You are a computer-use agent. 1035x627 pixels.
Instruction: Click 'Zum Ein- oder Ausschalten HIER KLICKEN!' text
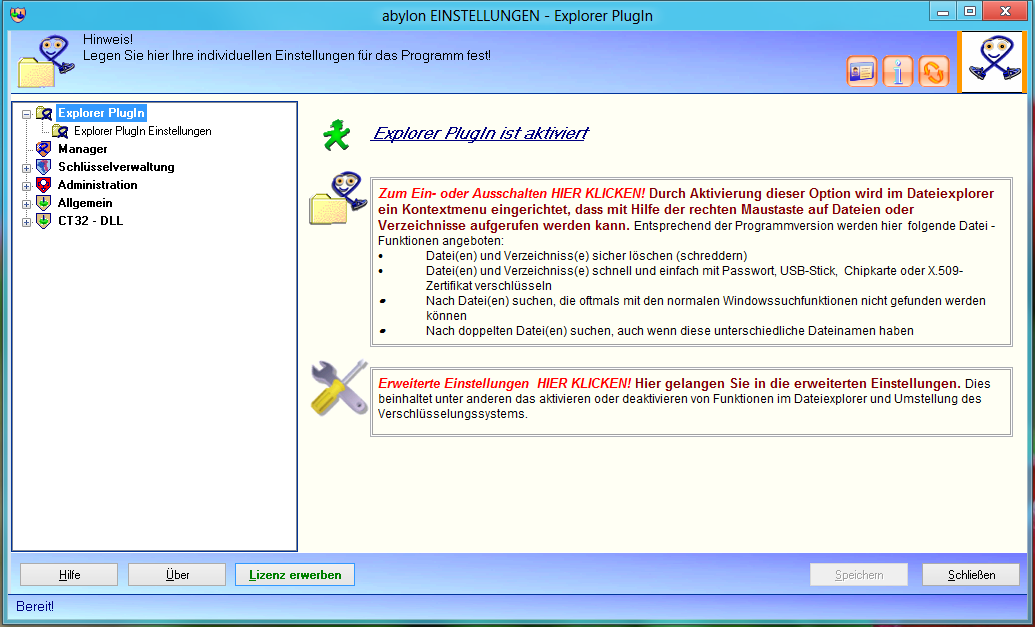click(x=512, y=193)
